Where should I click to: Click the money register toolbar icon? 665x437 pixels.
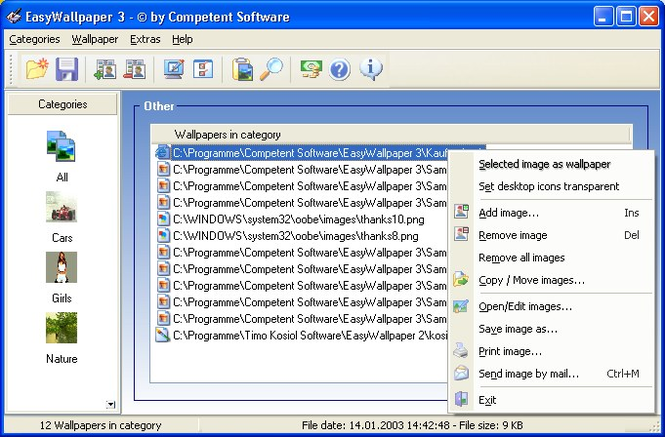311,69
